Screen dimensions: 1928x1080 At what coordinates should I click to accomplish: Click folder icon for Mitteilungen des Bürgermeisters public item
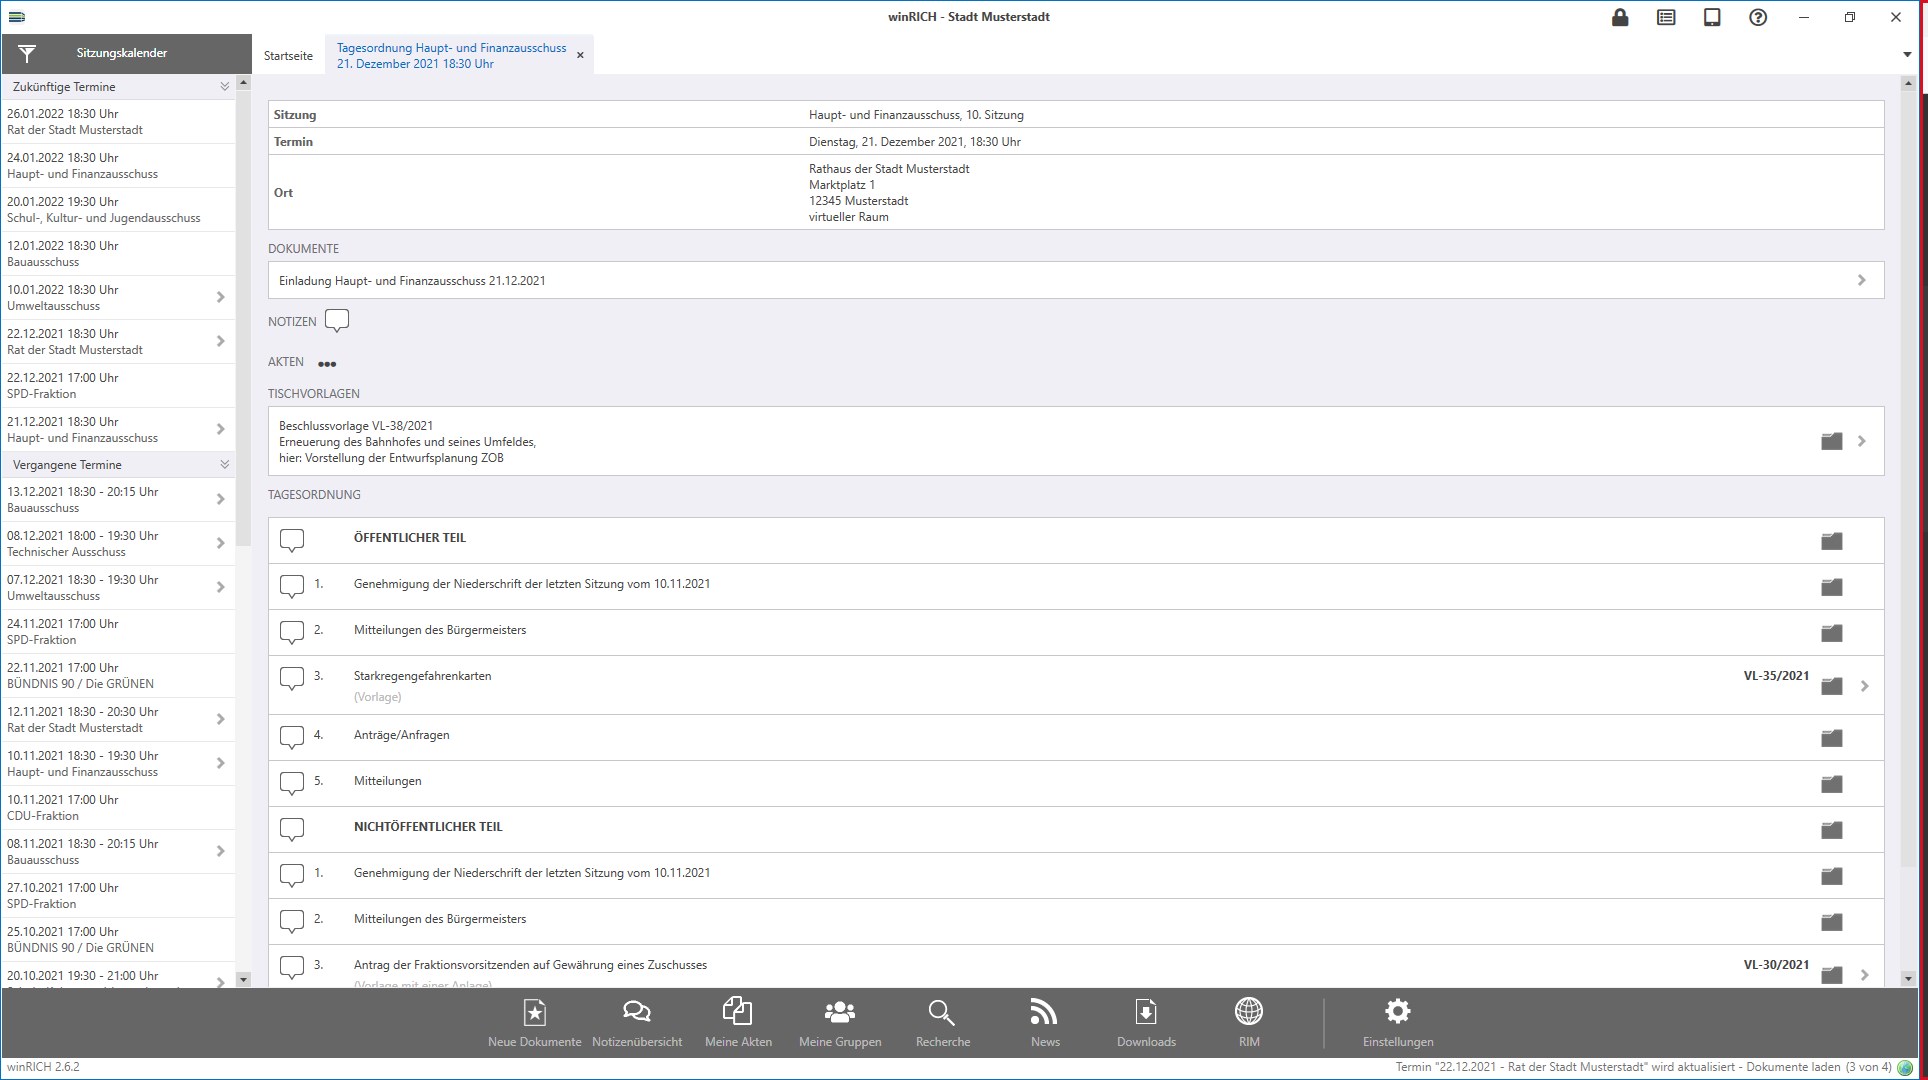click(x=1831, y=633)
